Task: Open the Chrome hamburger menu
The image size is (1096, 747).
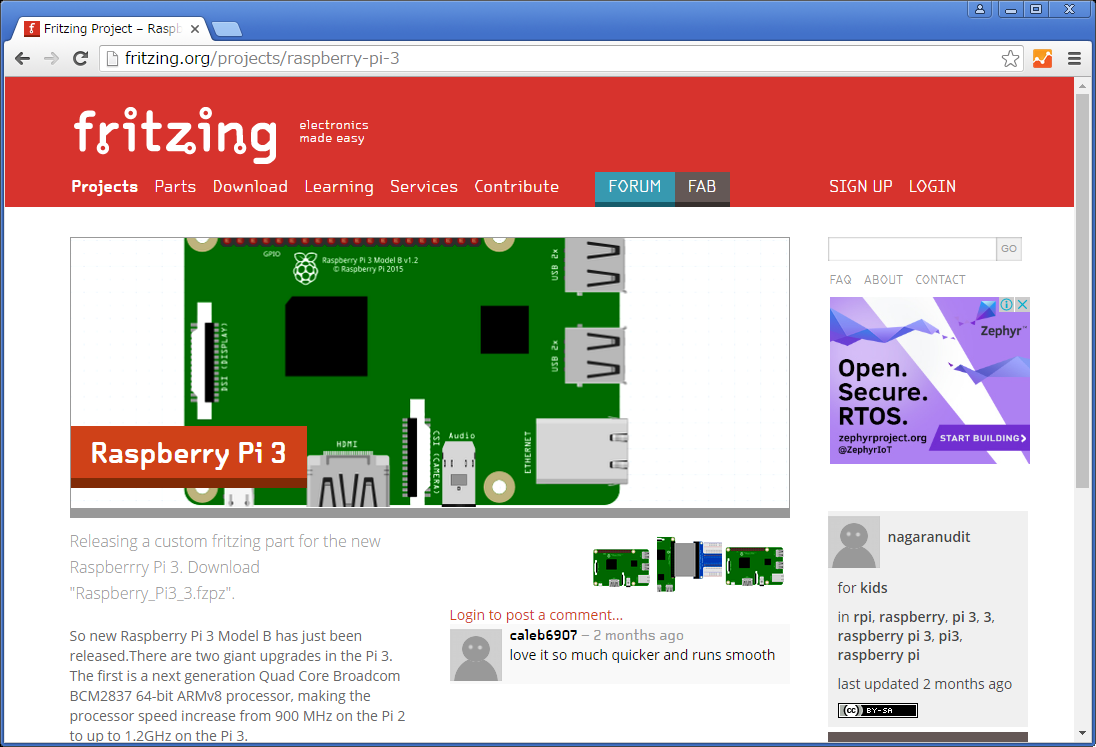Action: click(1074, 59)
